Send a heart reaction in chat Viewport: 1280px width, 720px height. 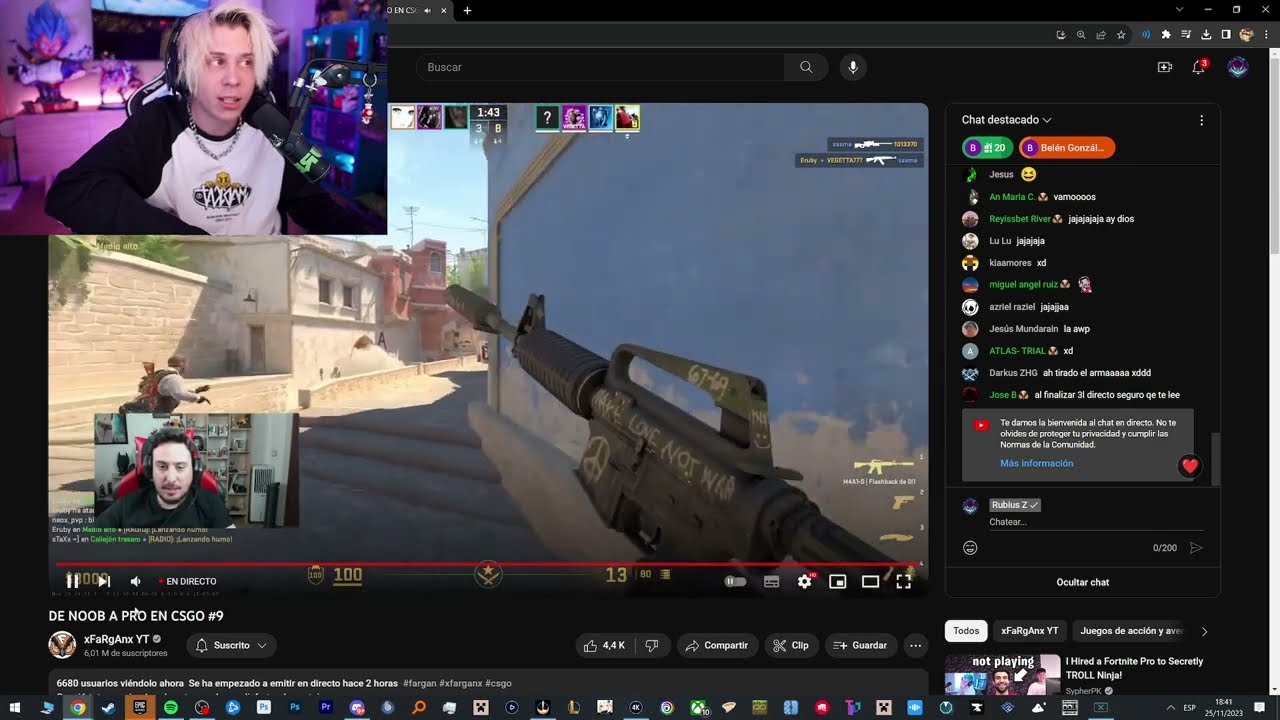[1189, 466]
